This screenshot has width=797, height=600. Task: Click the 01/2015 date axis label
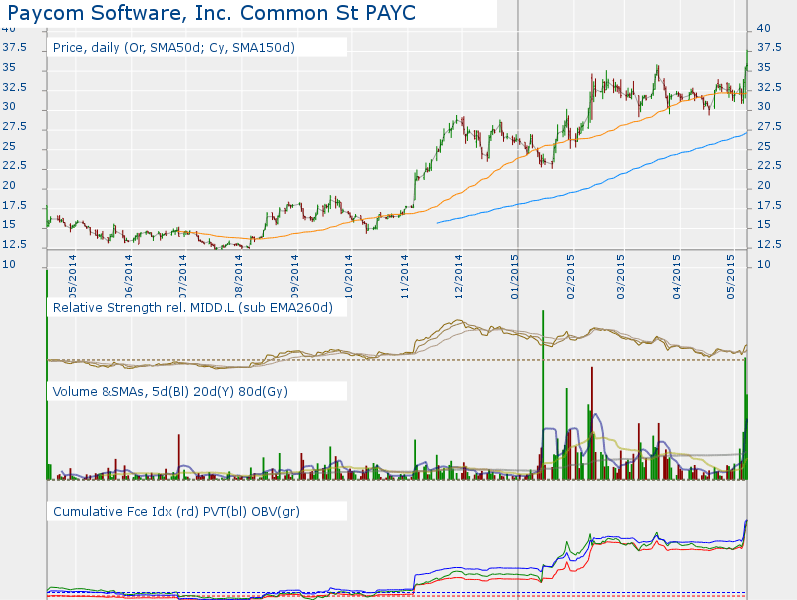[514, 277]
